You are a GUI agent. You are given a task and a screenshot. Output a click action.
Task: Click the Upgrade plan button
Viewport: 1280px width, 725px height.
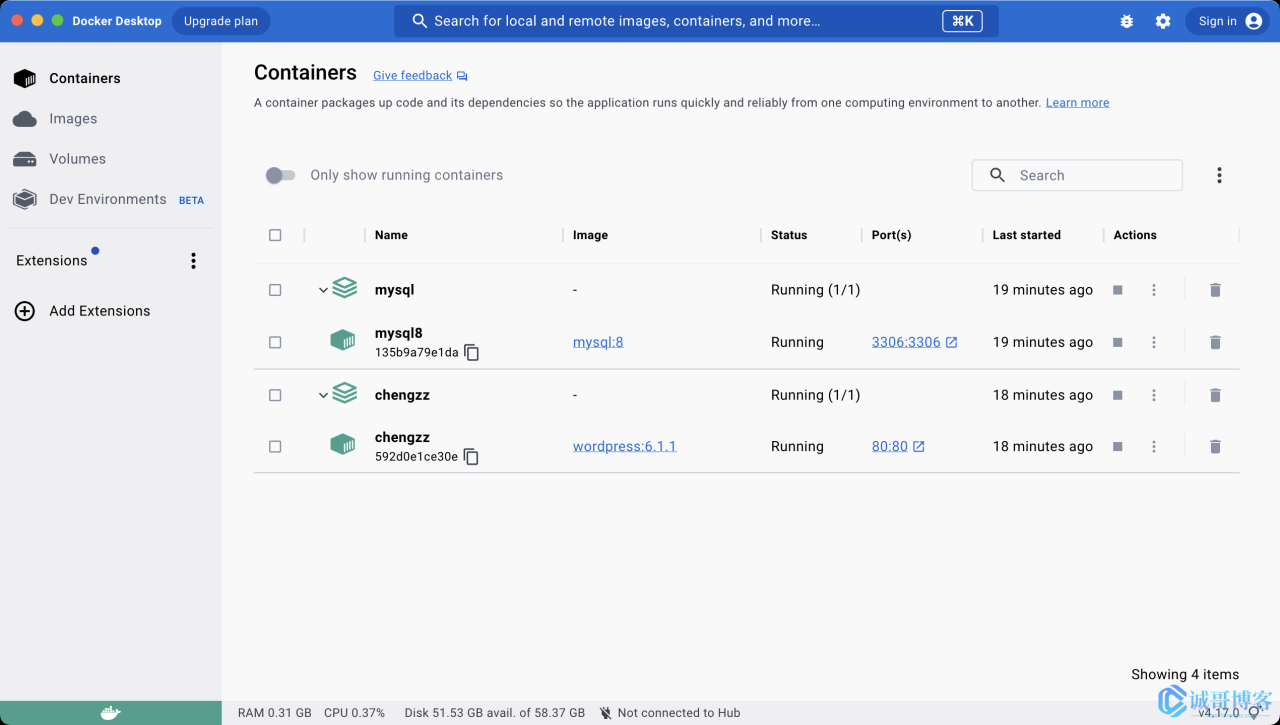pyautogui.click(x=221, y=21)
